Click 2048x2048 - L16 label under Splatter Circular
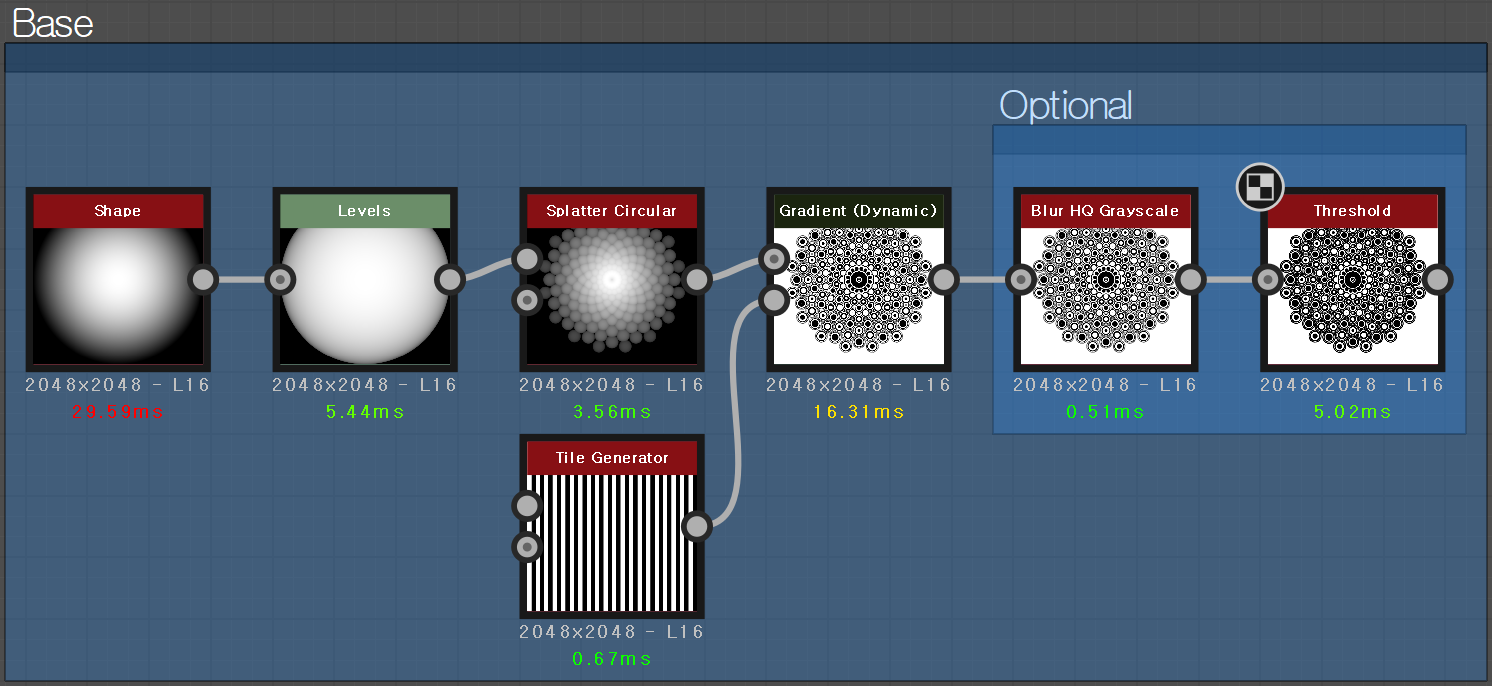1492x686 pixels. (x=612, y=385)
